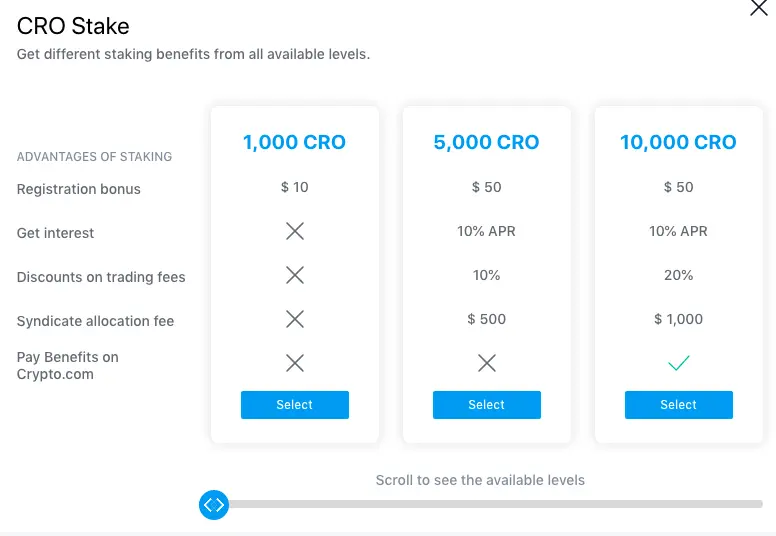
Task: Click the Pay Benefits X in 1,000 CRO
Action: [295, 363]
